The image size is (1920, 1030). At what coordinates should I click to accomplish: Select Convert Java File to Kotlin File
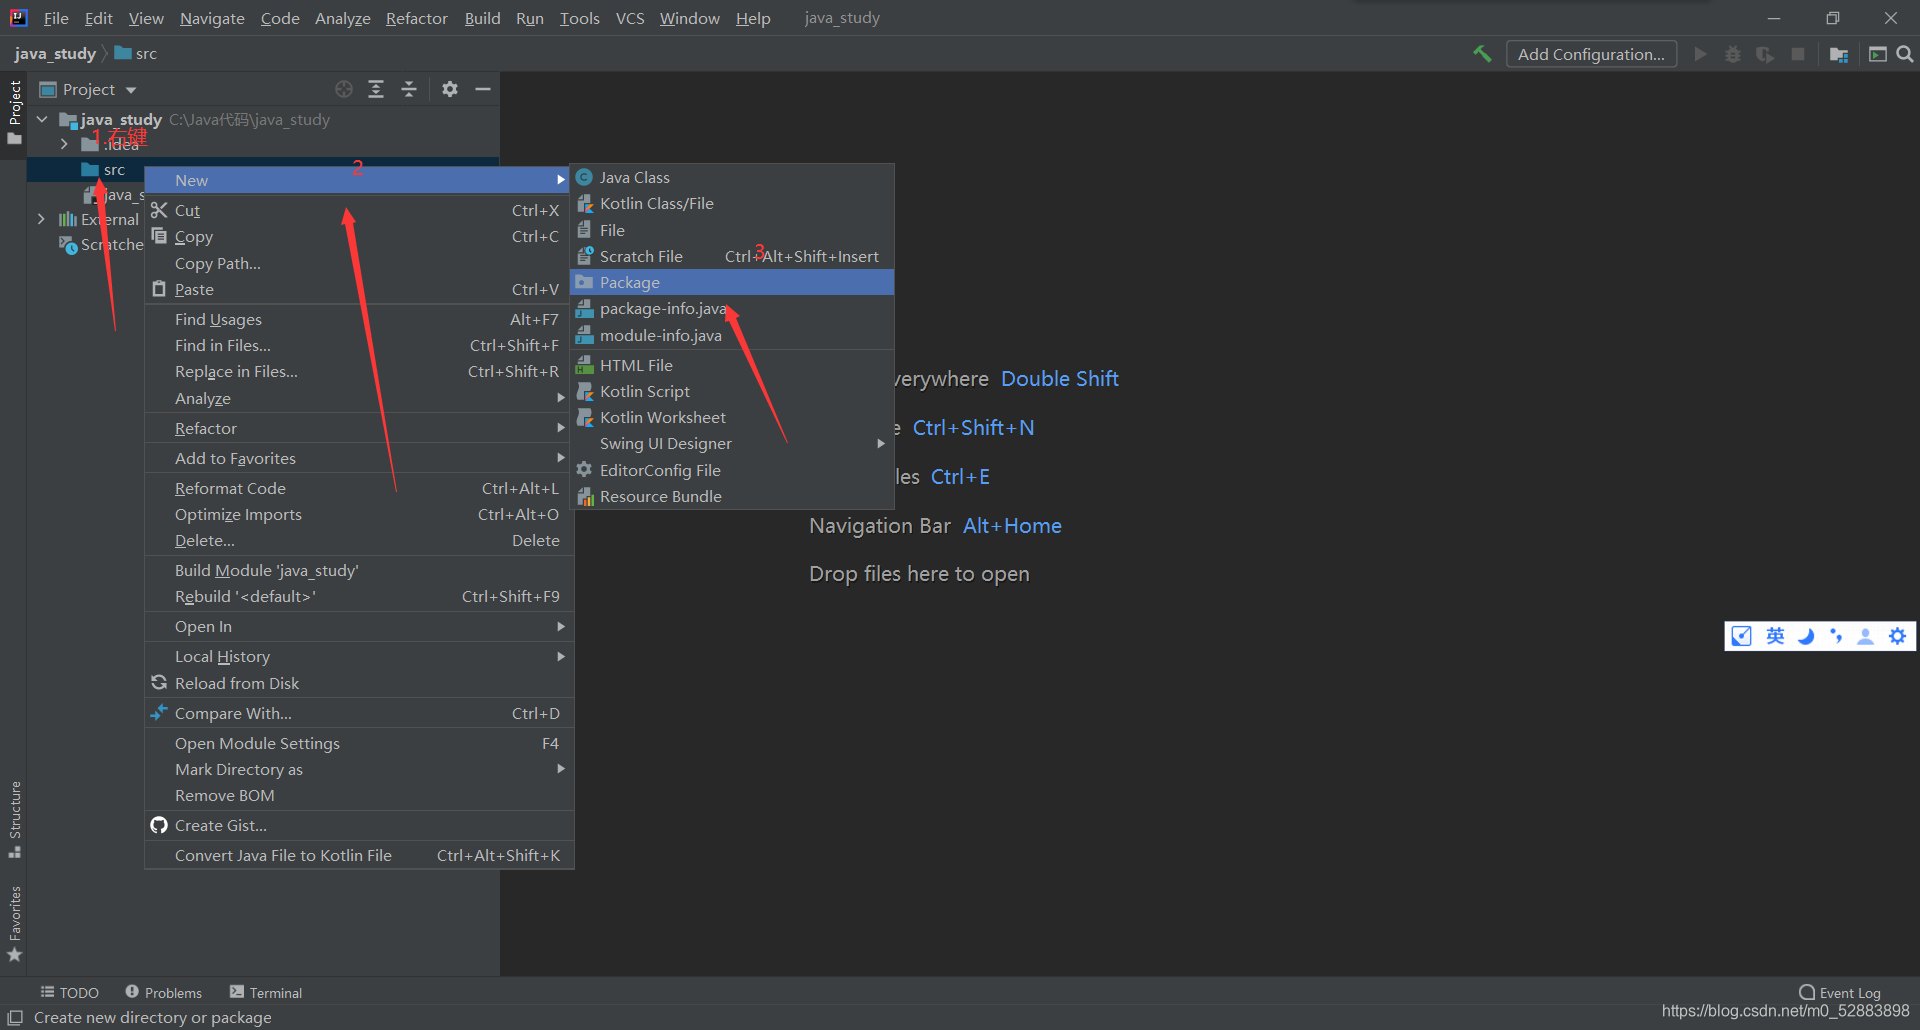pos(360,855)
